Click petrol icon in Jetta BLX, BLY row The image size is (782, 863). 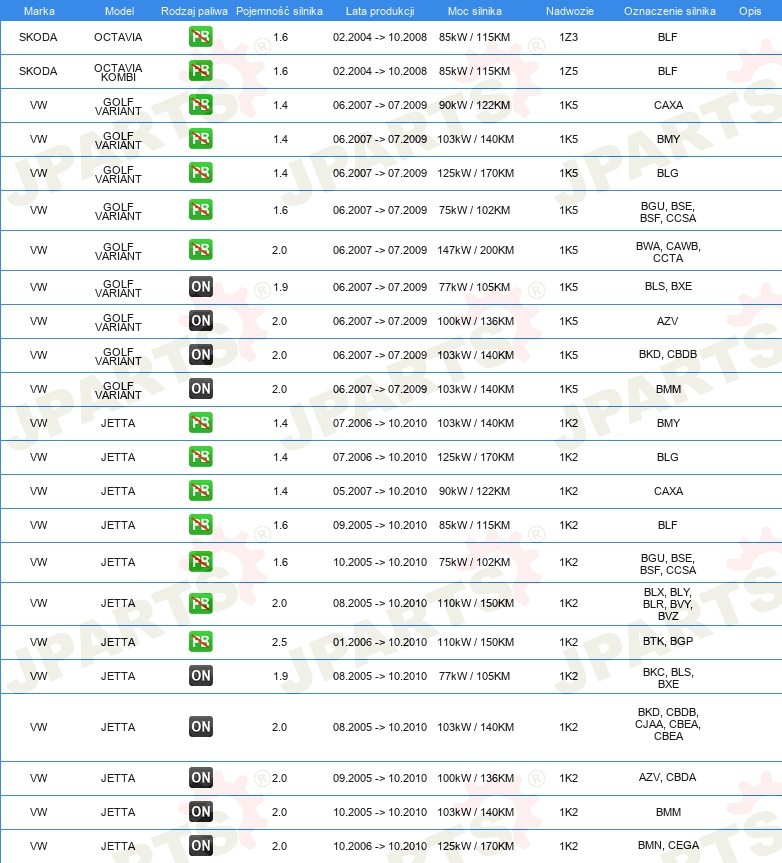(x=200, y=603)
